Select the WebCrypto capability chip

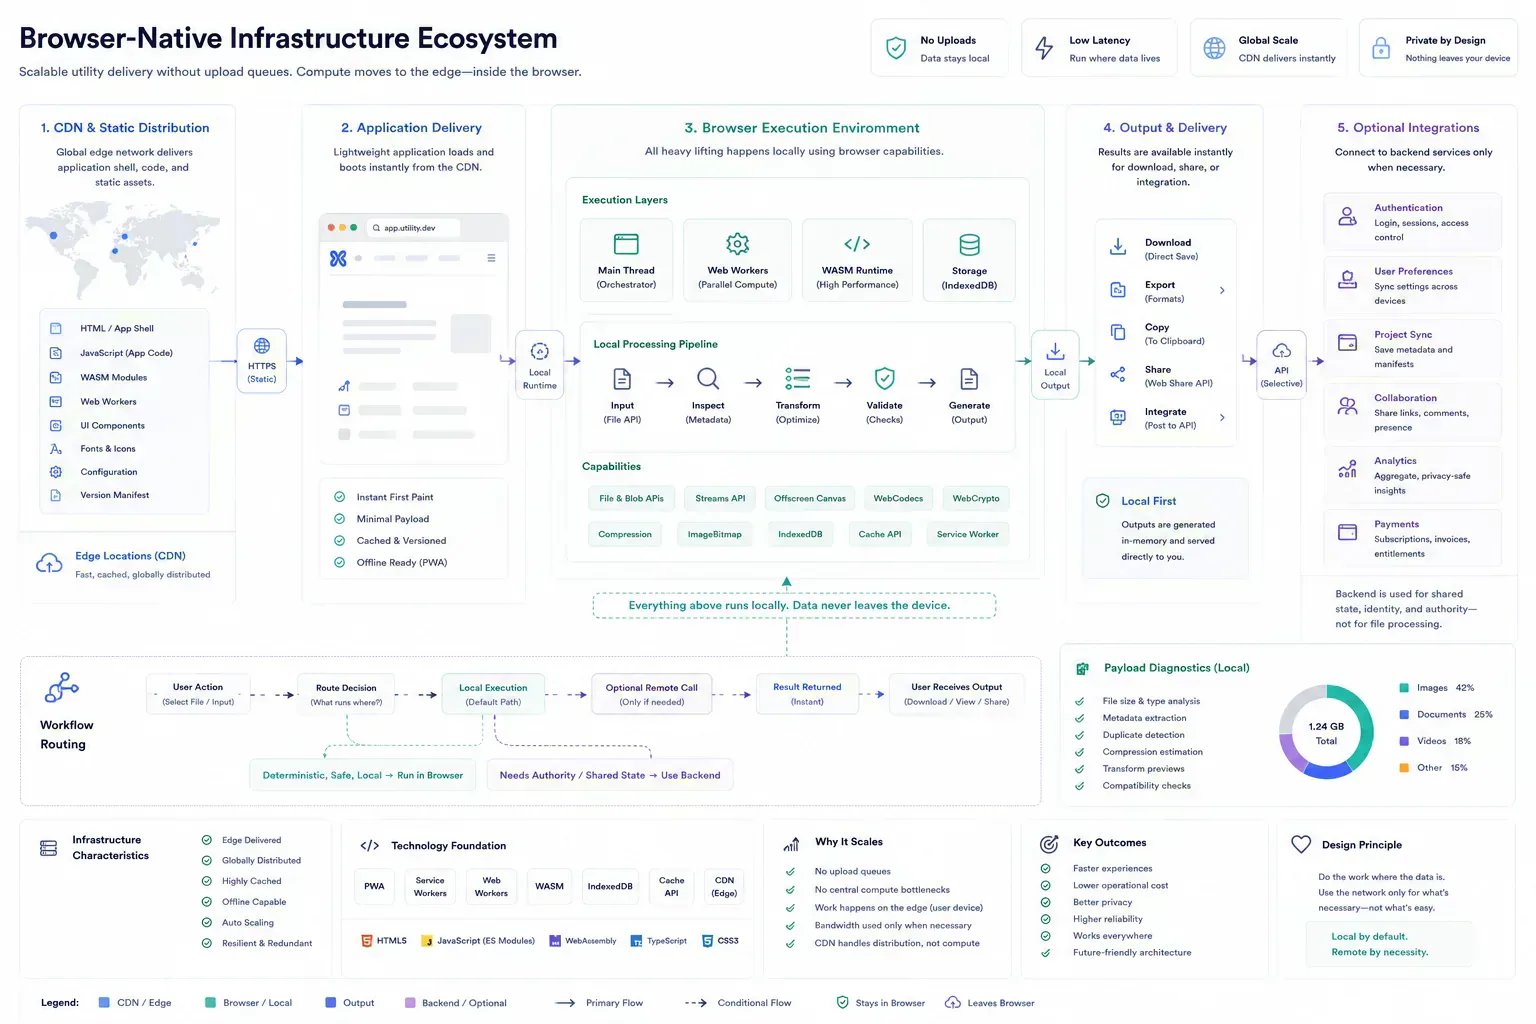[976, 498]
